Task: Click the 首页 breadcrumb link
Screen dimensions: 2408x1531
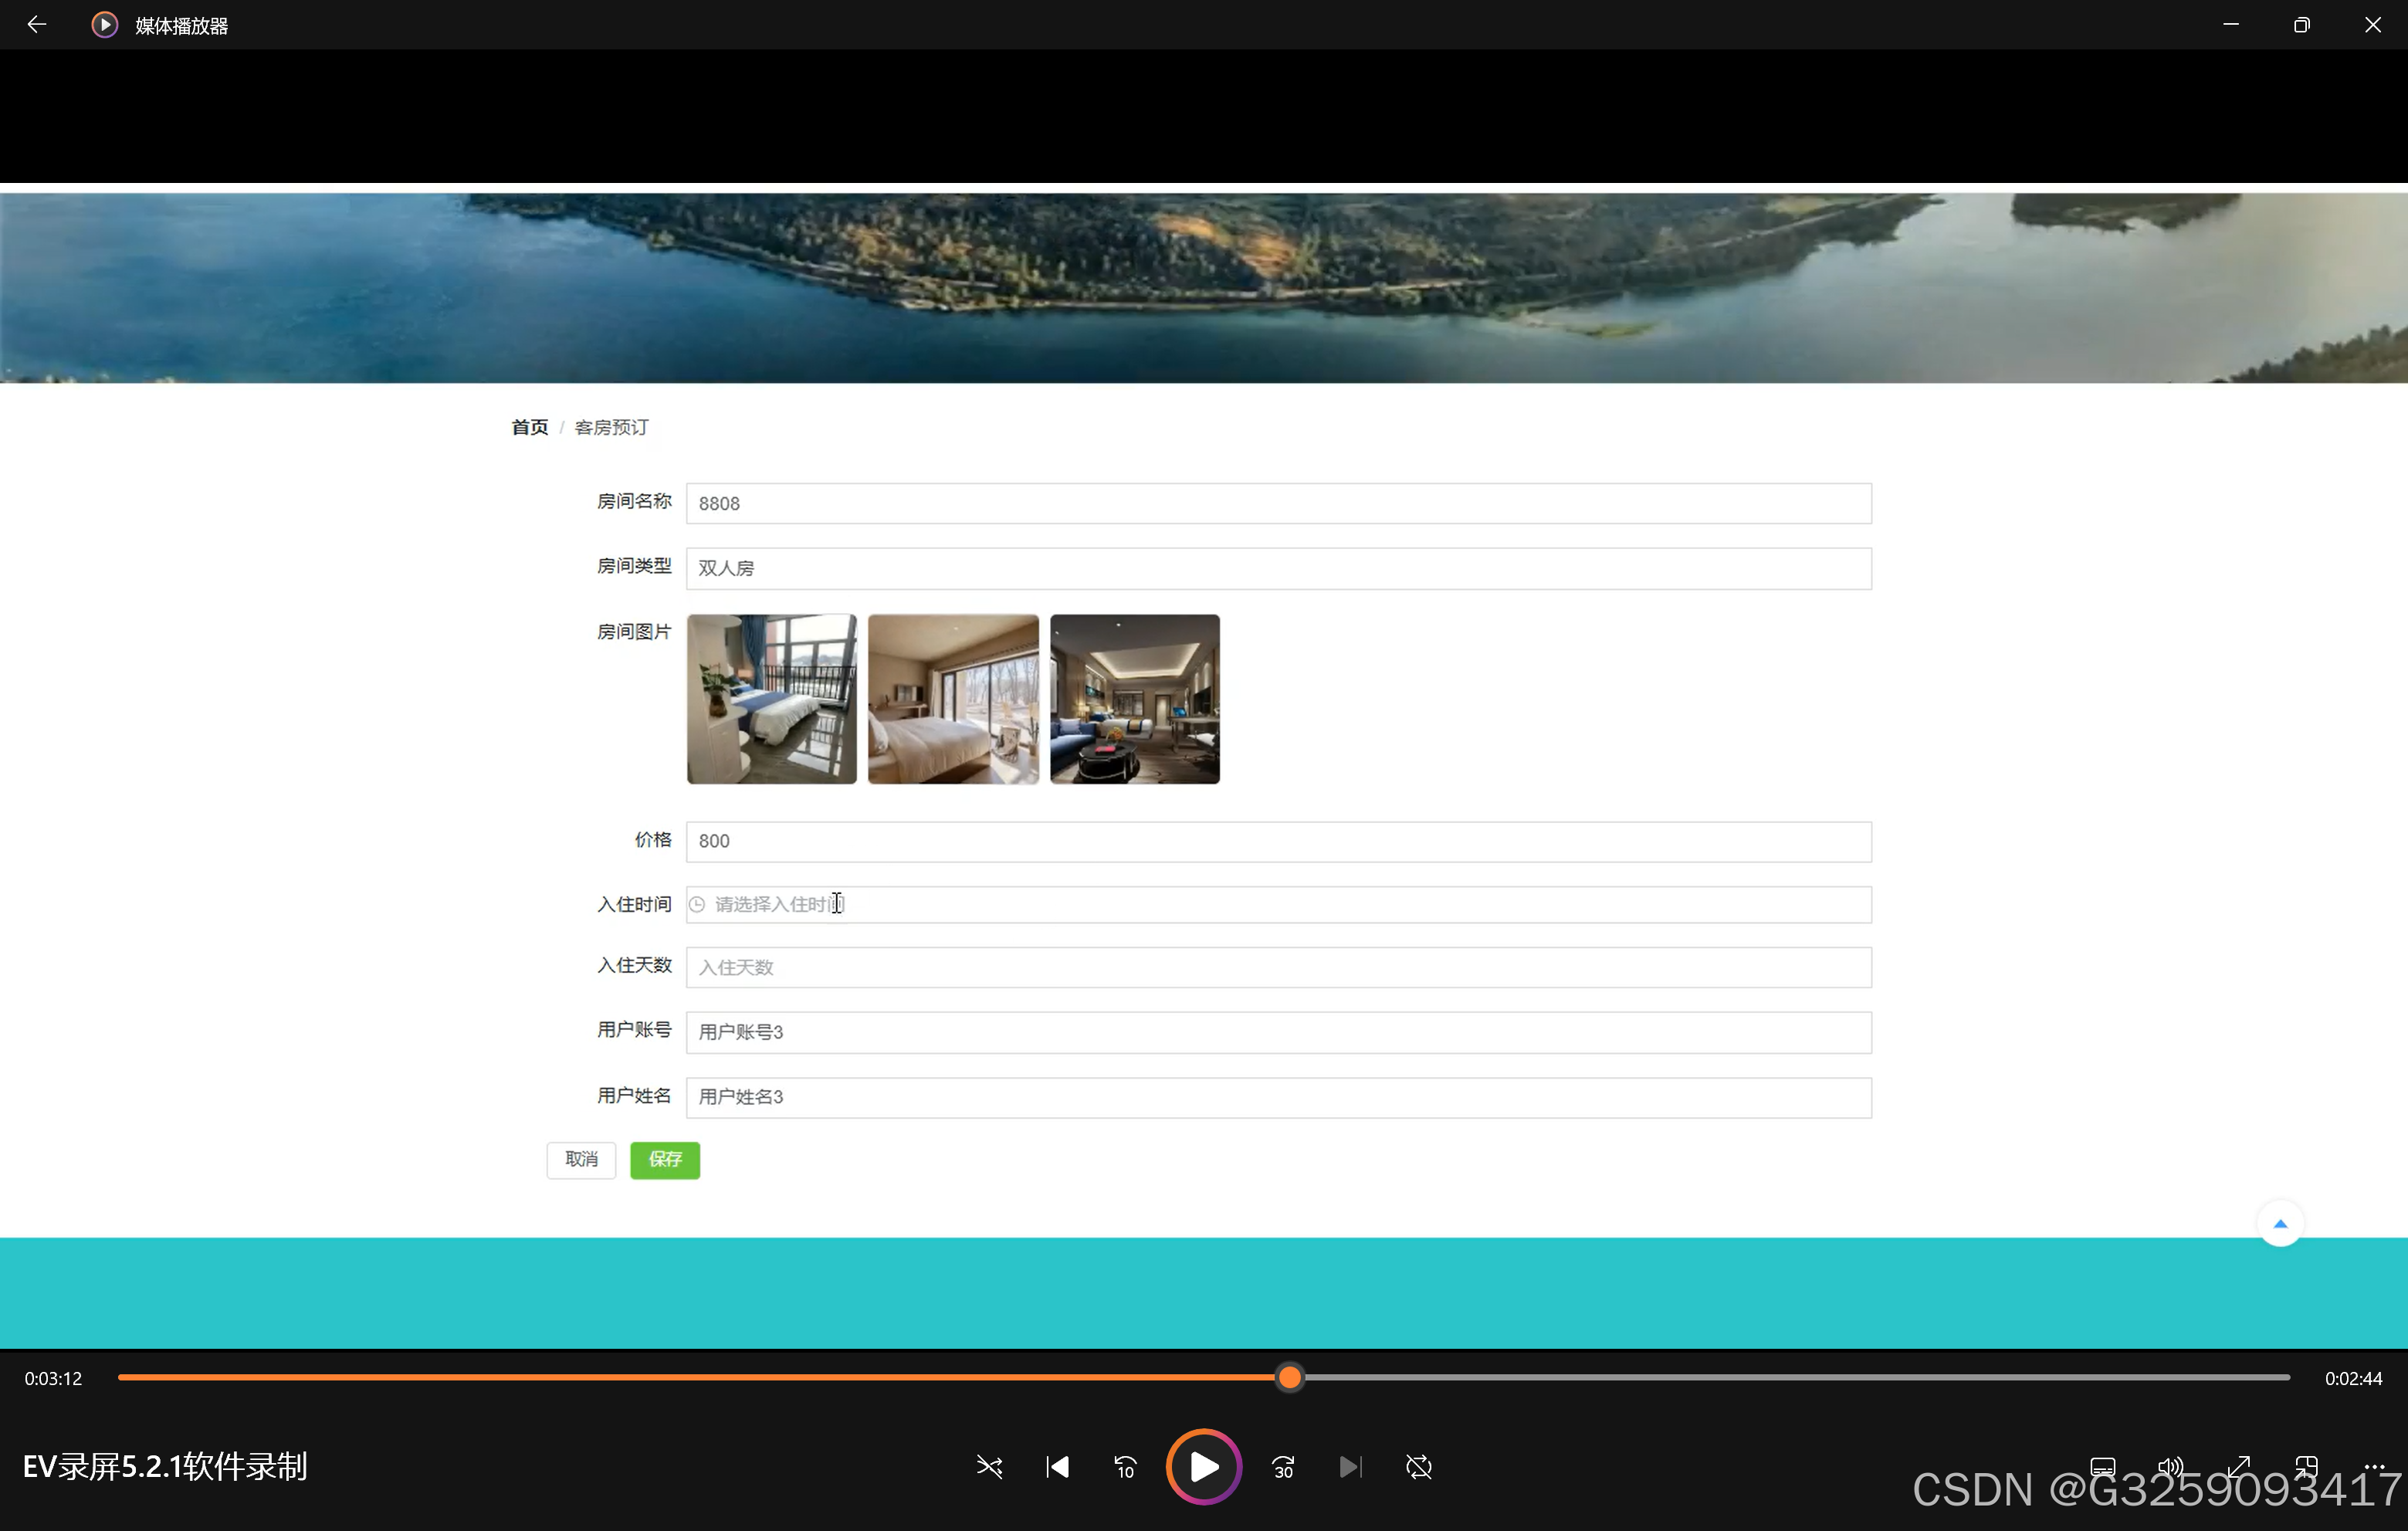Action: [x=529, y=427]
